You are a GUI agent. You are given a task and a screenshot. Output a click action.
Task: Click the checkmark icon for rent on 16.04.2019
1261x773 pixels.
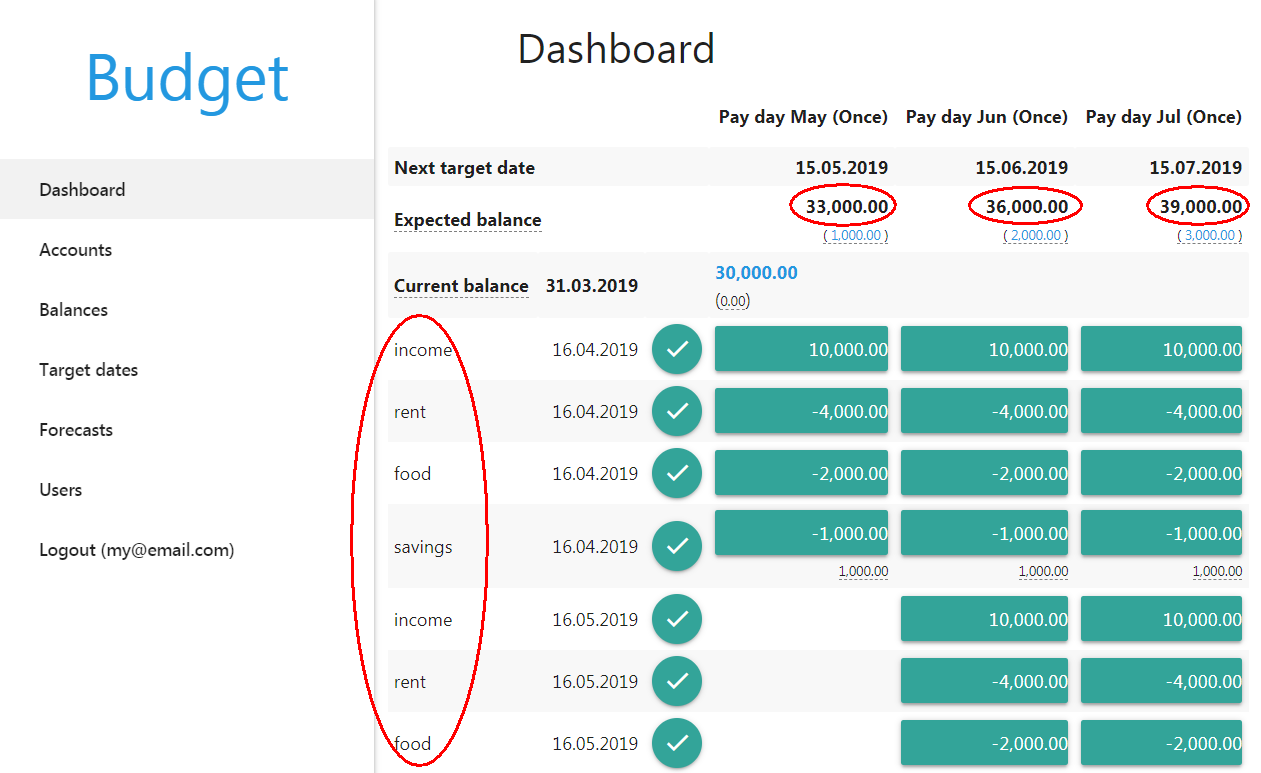click(x=677, y=411)
